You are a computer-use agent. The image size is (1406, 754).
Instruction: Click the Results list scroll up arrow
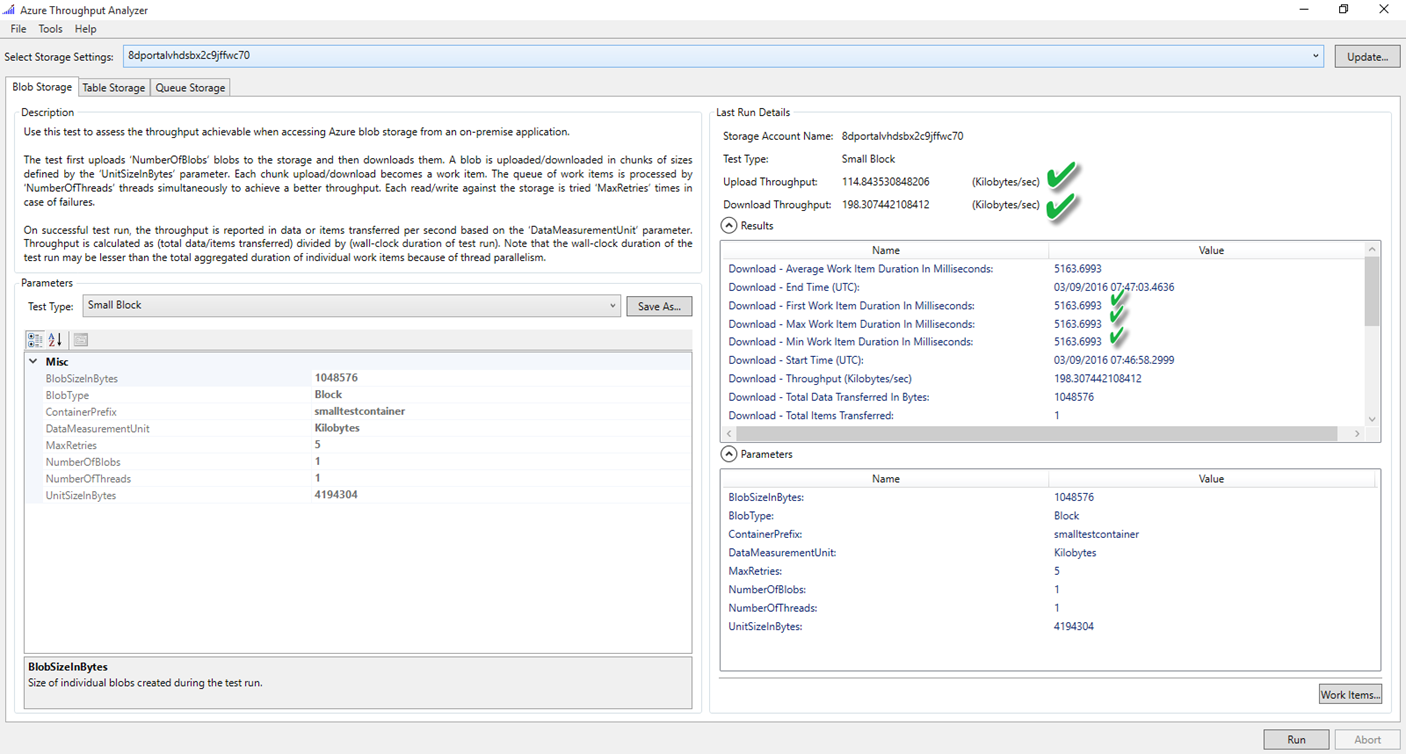[x=1372, y=250]
